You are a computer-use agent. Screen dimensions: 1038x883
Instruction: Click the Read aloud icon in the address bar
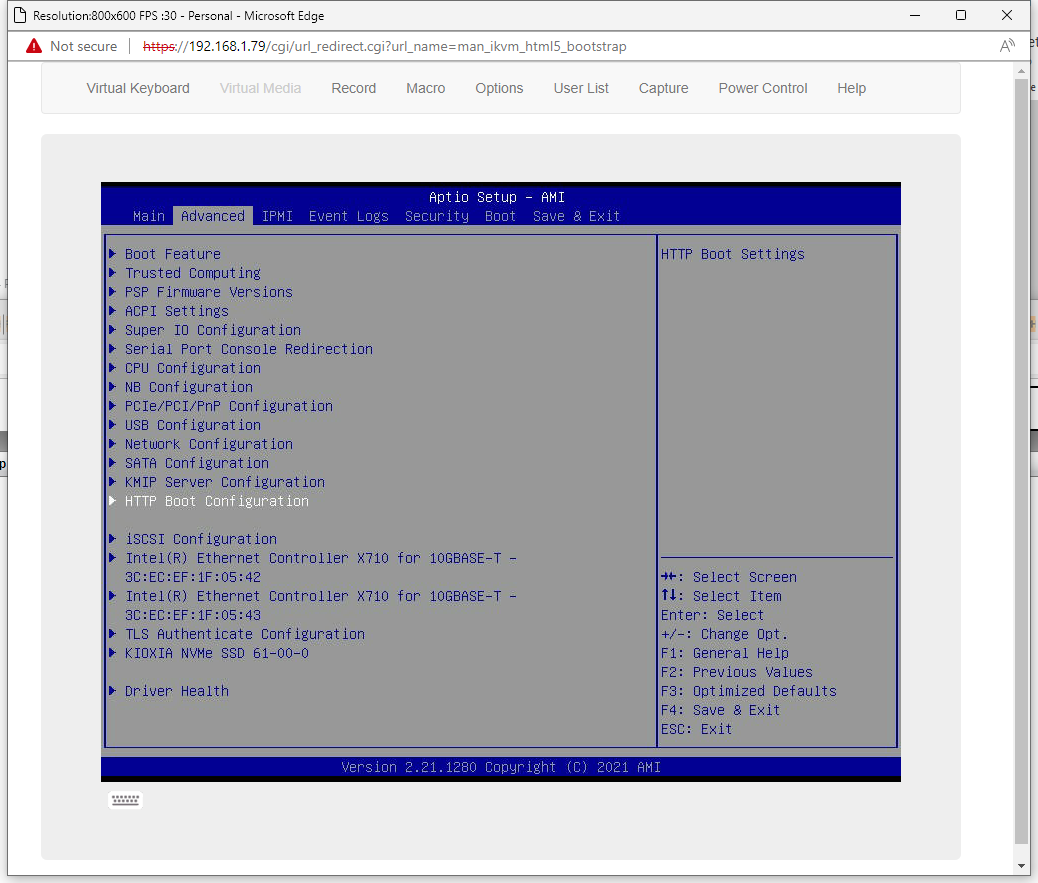pos(1007,46)
